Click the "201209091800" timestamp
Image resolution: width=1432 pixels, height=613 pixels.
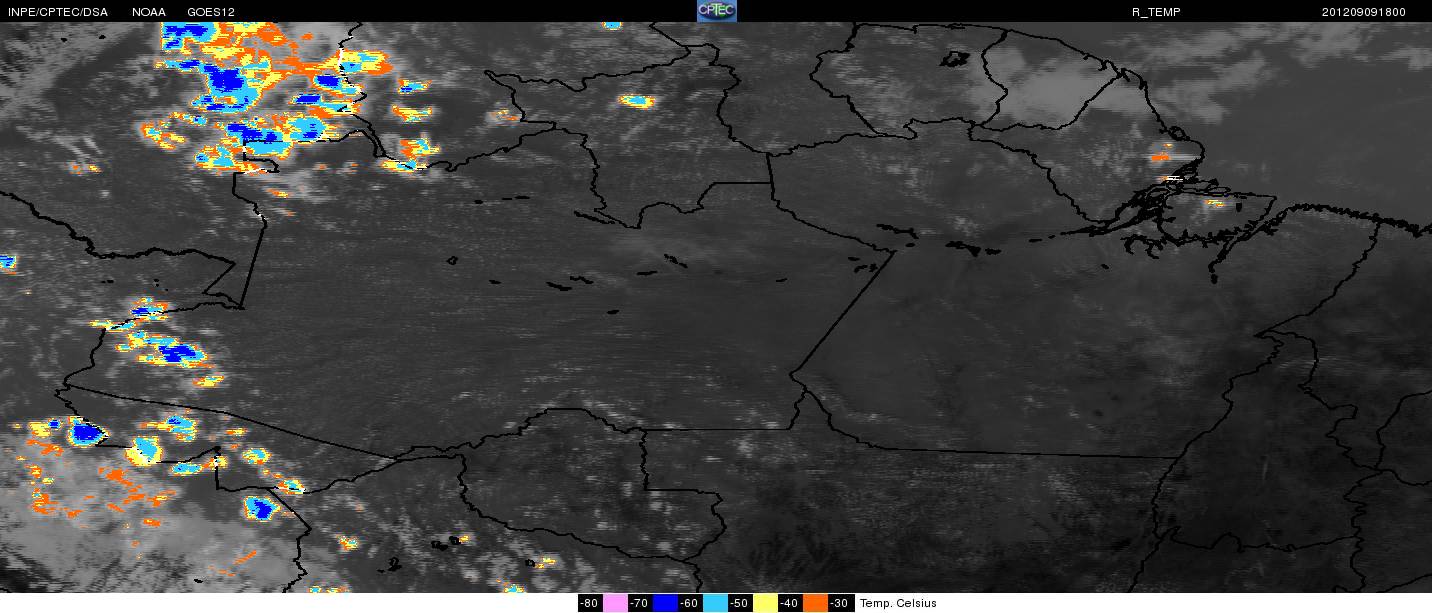point(1364,12)
